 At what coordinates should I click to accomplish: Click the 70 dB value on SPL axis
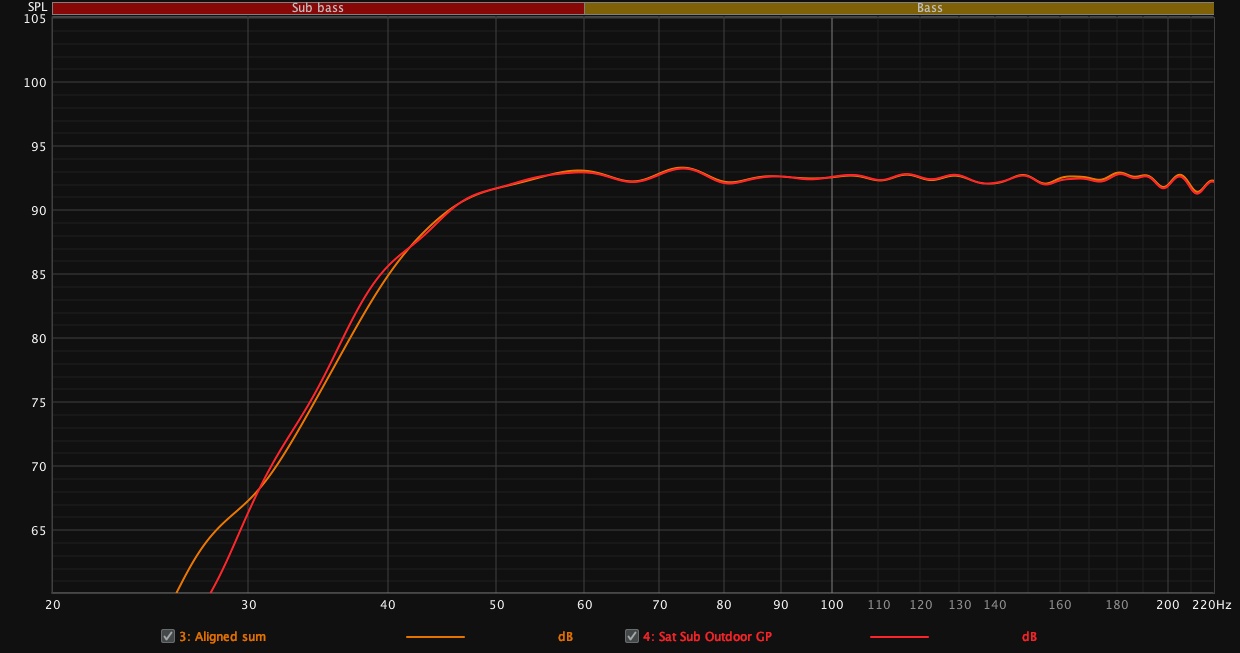38,466
